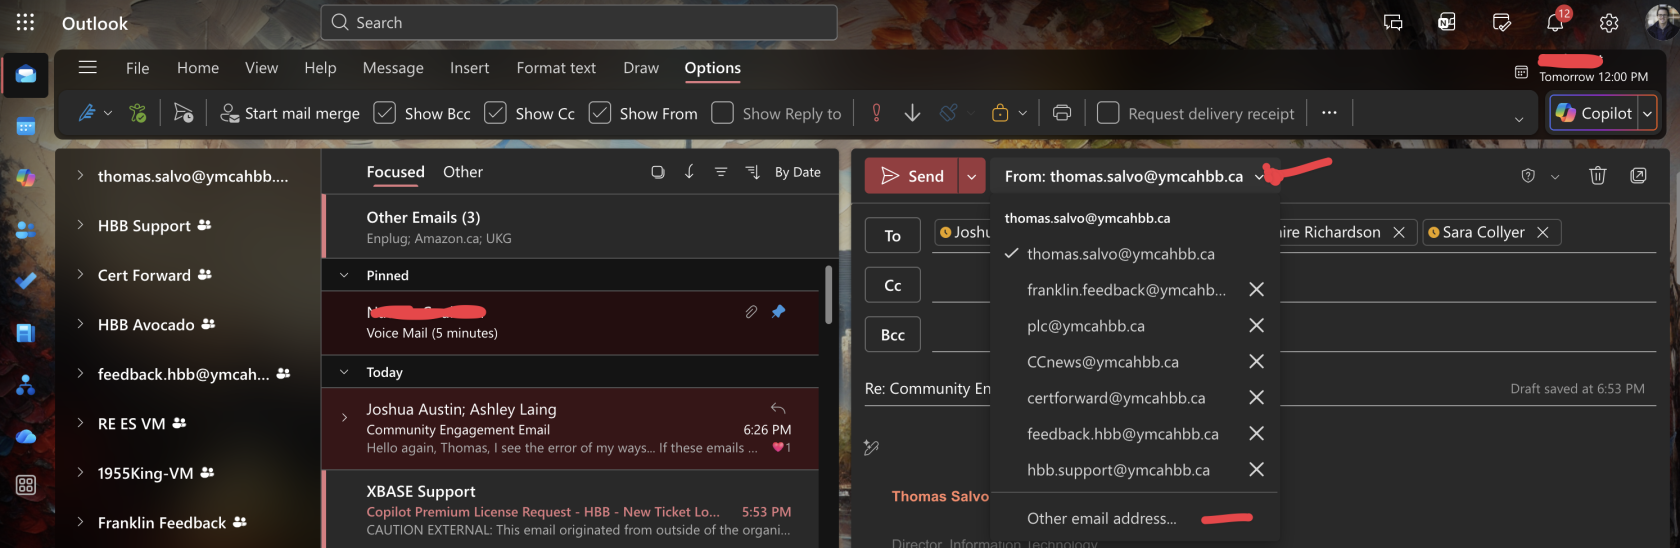The width and height of the screenshot is (1680, 548).
Task: Set low importance down arrow icon
Action: coord(912,113)
